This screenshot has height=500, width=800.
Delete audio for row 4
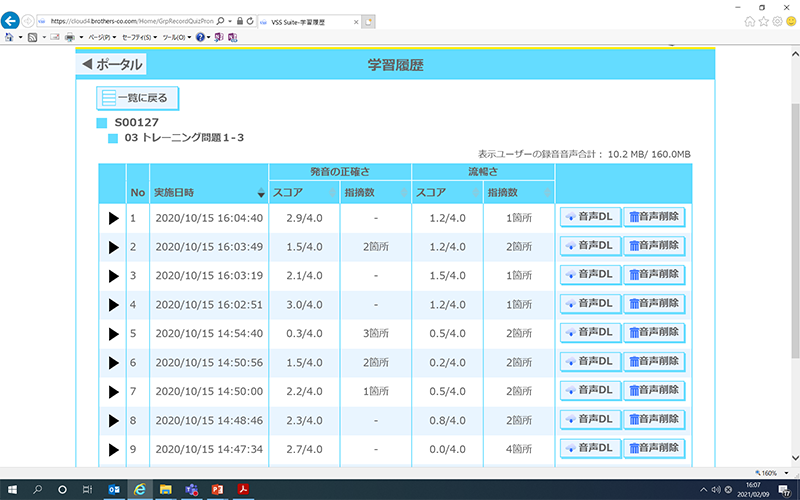(x=653, y=304)
